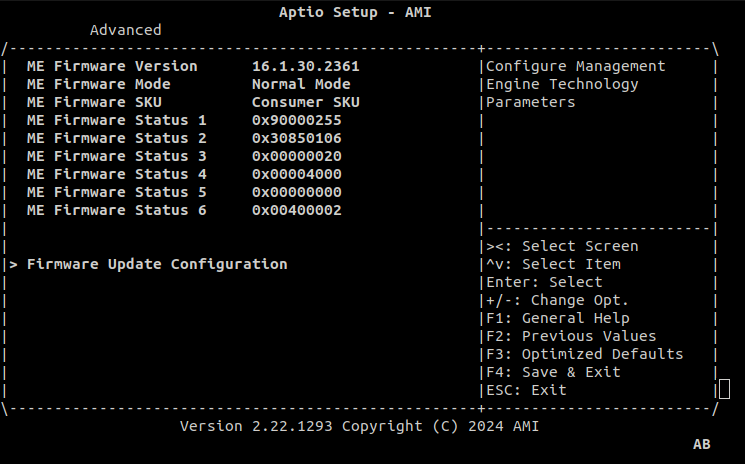Screen dimensions: 745x464
Task: Select the ME Firmware Status 3 row
Action: tap(116, 156)
